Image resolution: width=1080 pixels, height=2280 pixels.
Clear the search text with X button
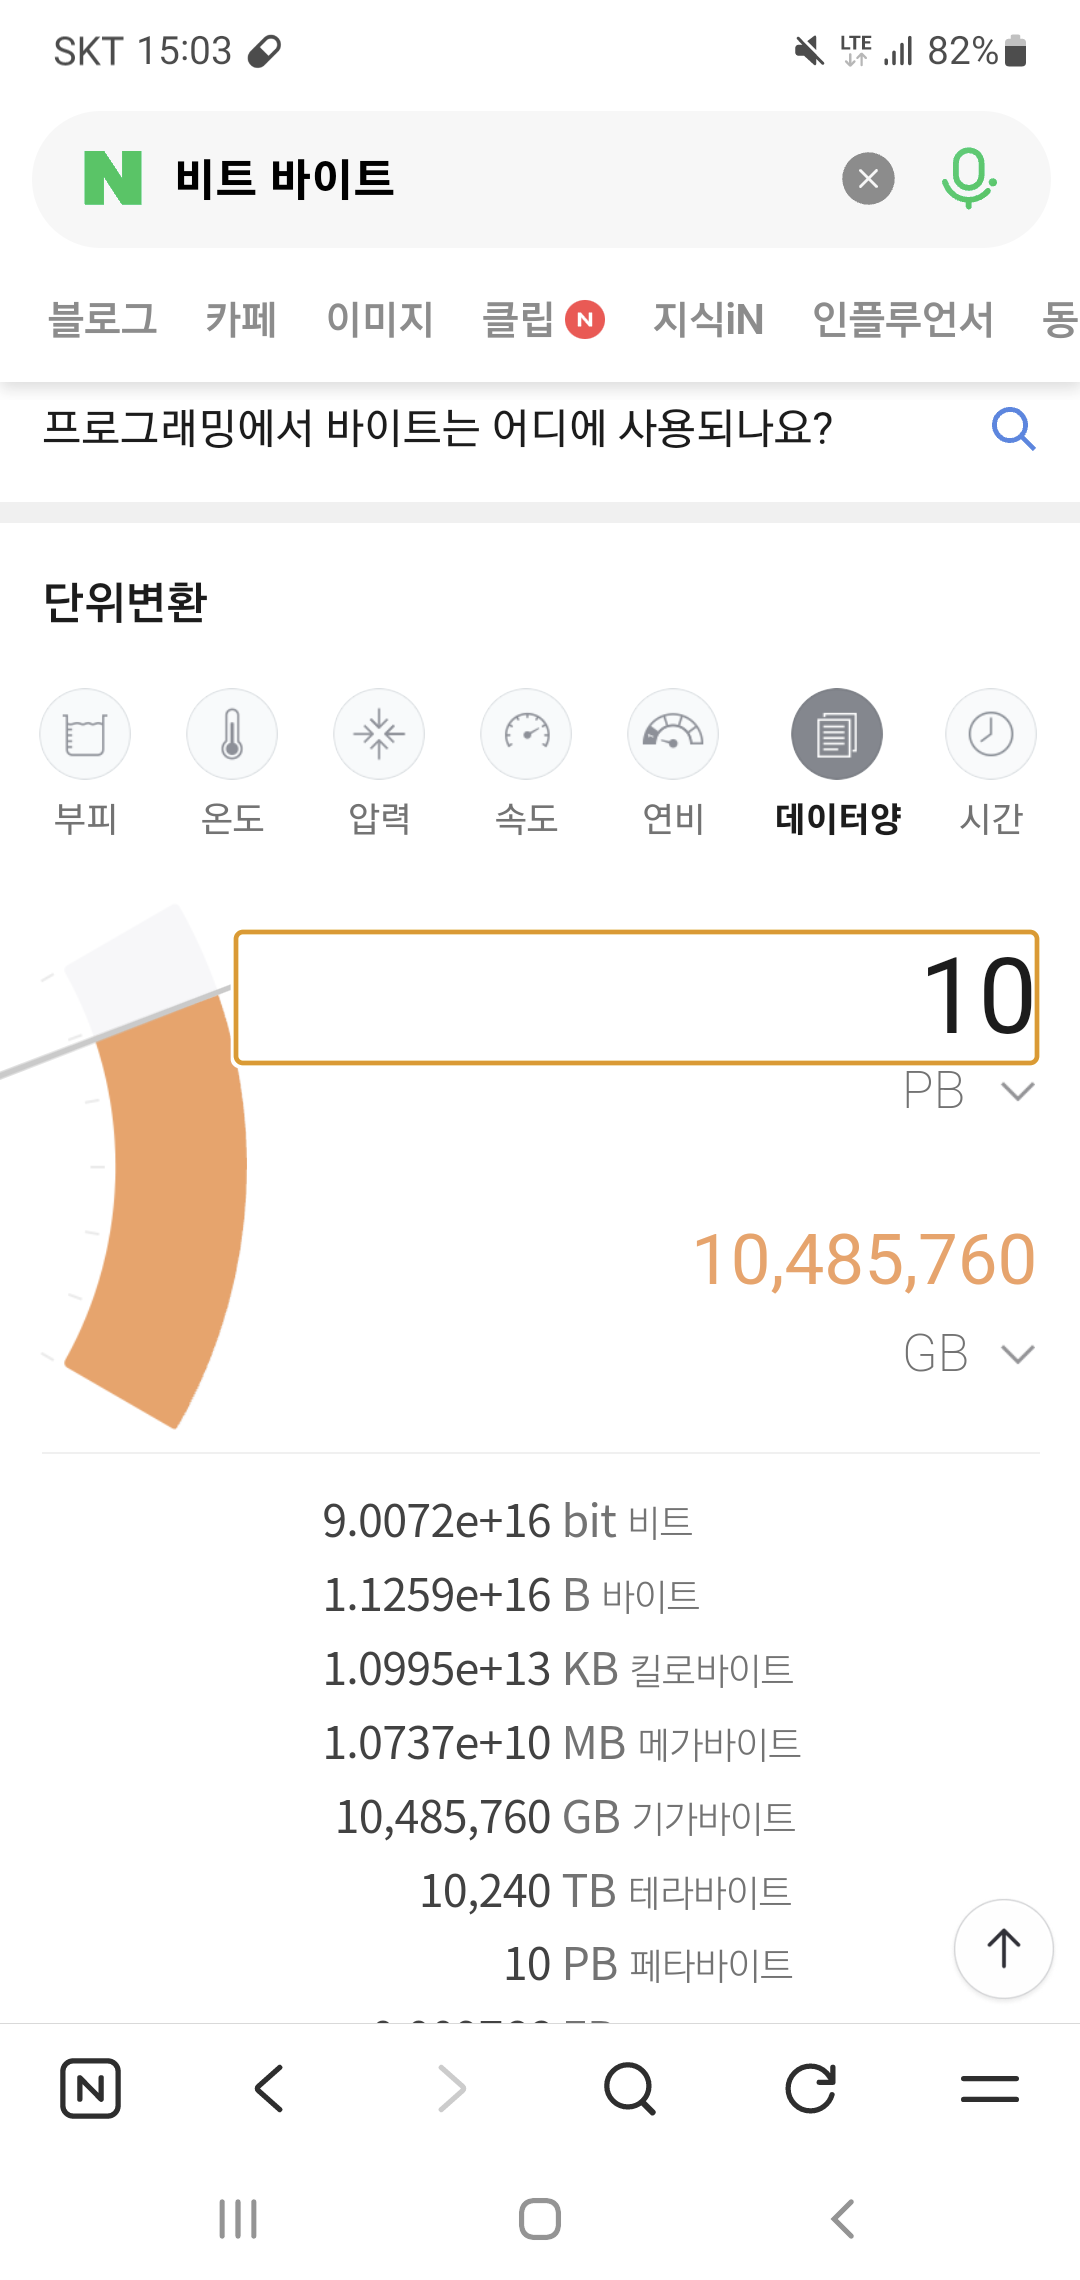point(868,179)
